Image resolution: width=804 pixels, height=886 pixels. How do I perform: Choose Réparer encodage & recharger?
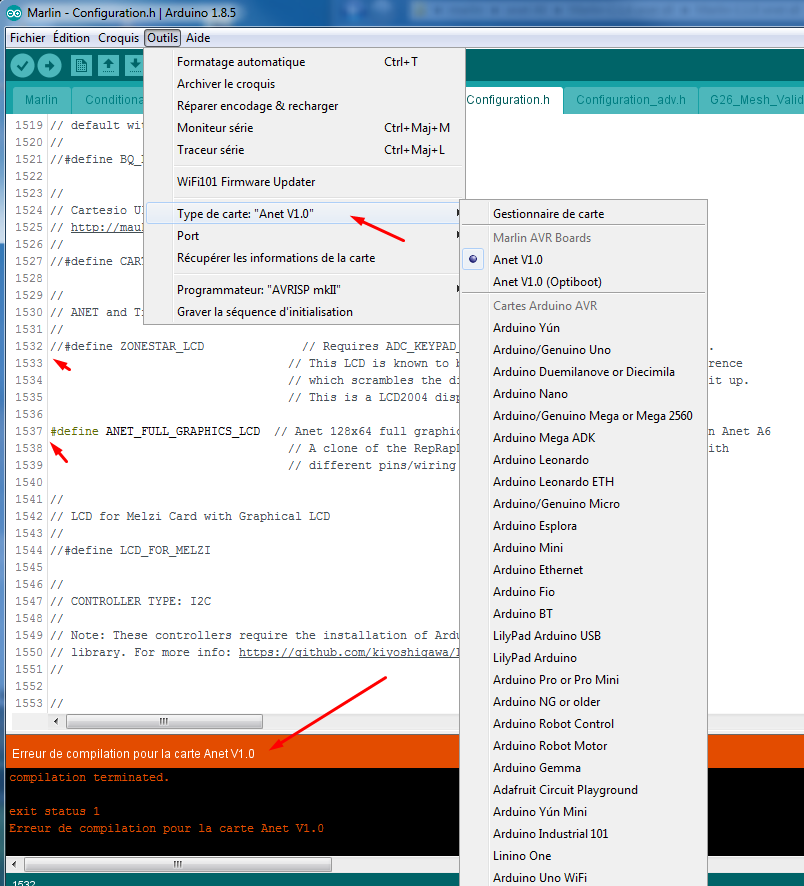[x=305, y=106]
